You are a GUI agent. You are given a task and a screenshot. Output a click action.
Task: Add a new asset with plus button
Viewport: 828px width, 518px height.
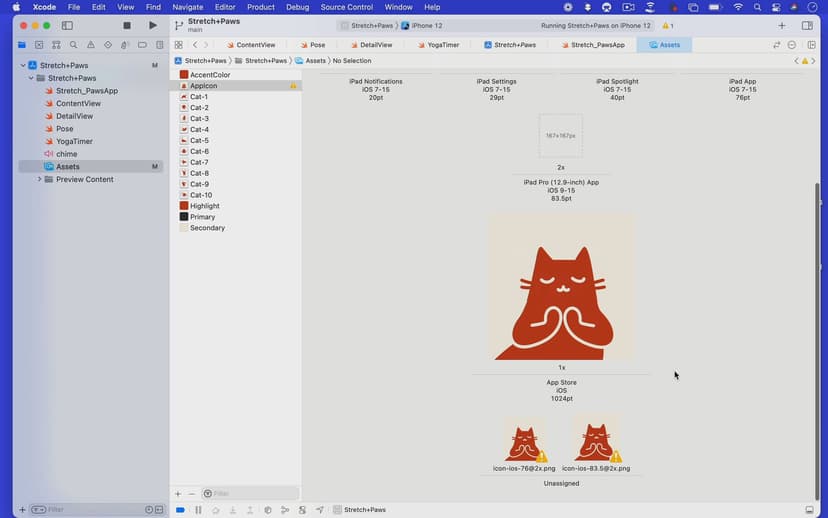click(178, 493)
